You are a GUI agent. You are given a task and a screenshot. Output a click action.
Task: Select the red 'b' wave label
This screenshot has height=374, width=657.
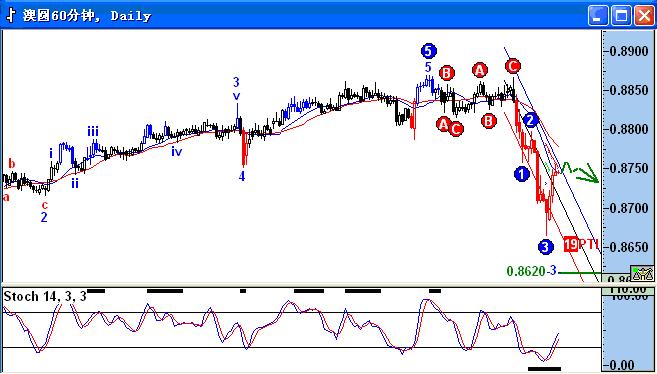tap(12, 163)
